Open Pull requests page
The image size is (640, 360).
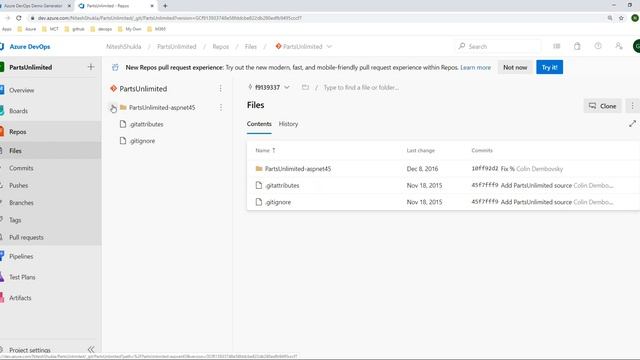point(26,237)
